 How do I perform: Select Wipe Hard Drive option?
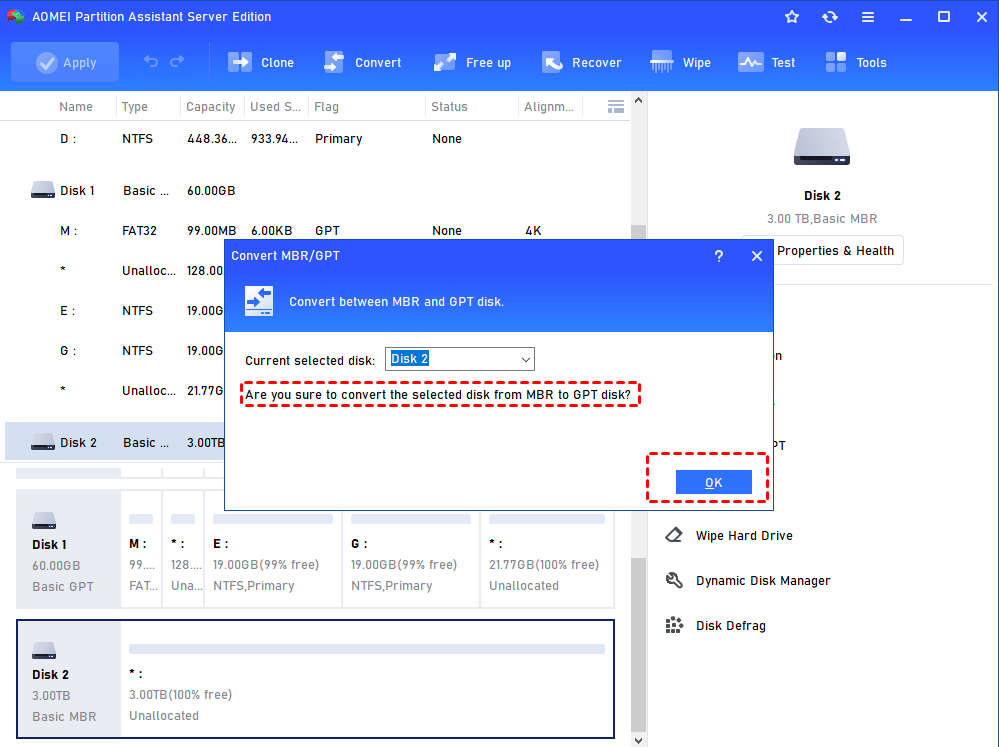tap(744, 536)
